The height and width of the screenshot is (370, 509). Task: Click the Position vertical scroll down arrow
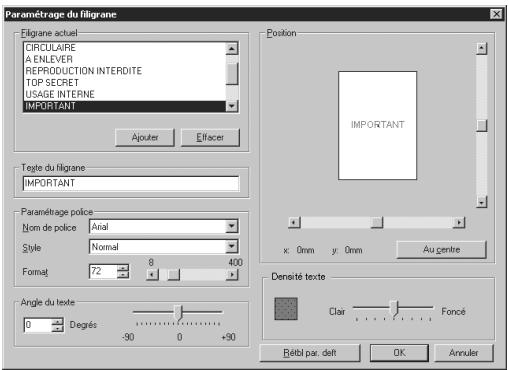pos(482,202)
